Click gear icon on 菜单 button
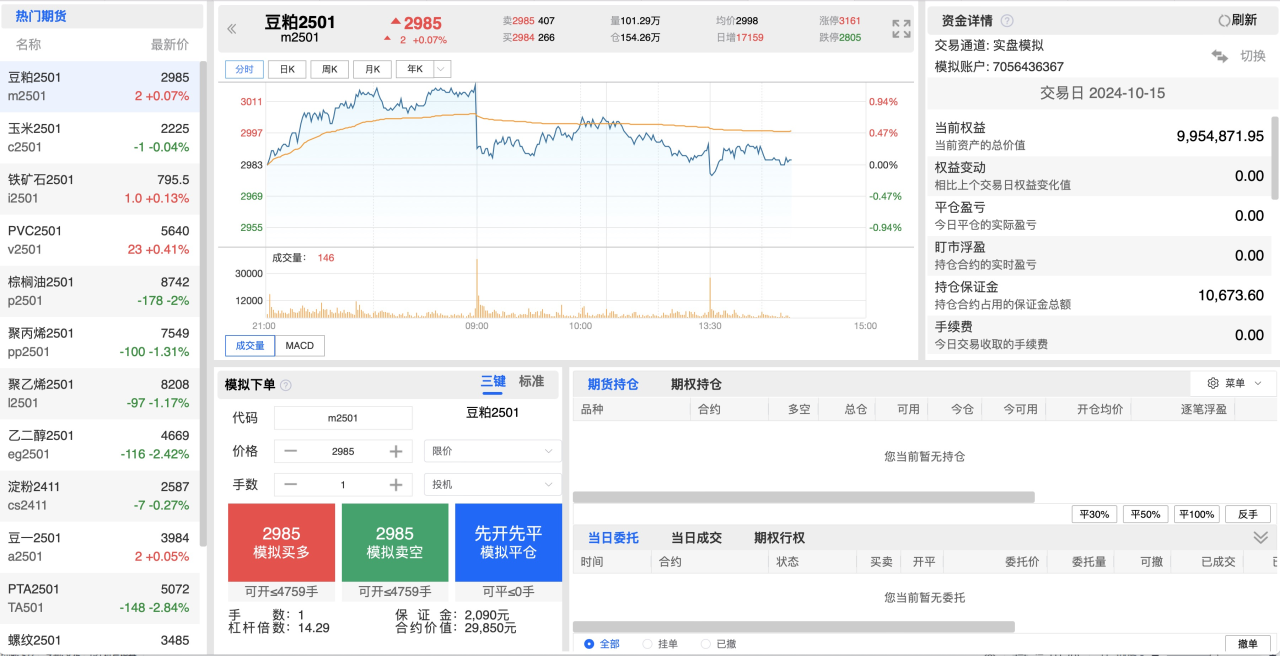 click(1213, 383)
